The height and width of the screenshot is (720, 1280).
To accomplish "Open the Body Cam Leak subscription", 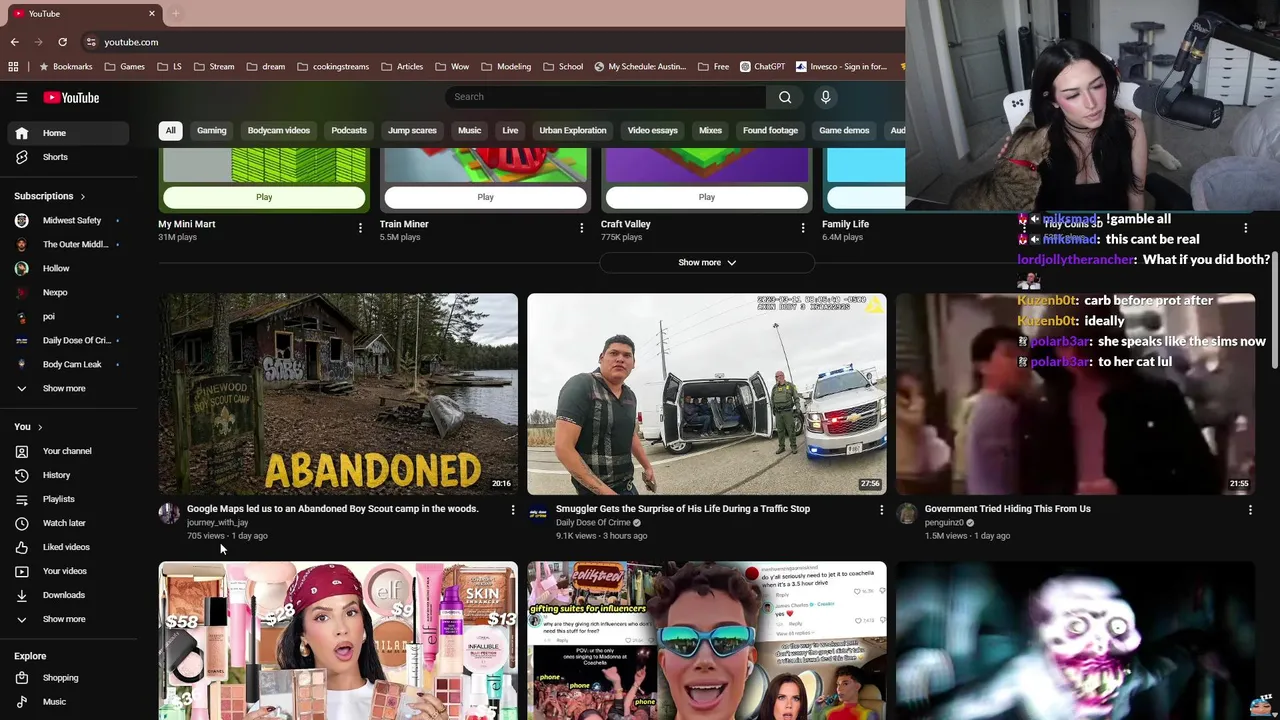I will tap(68, 364).
